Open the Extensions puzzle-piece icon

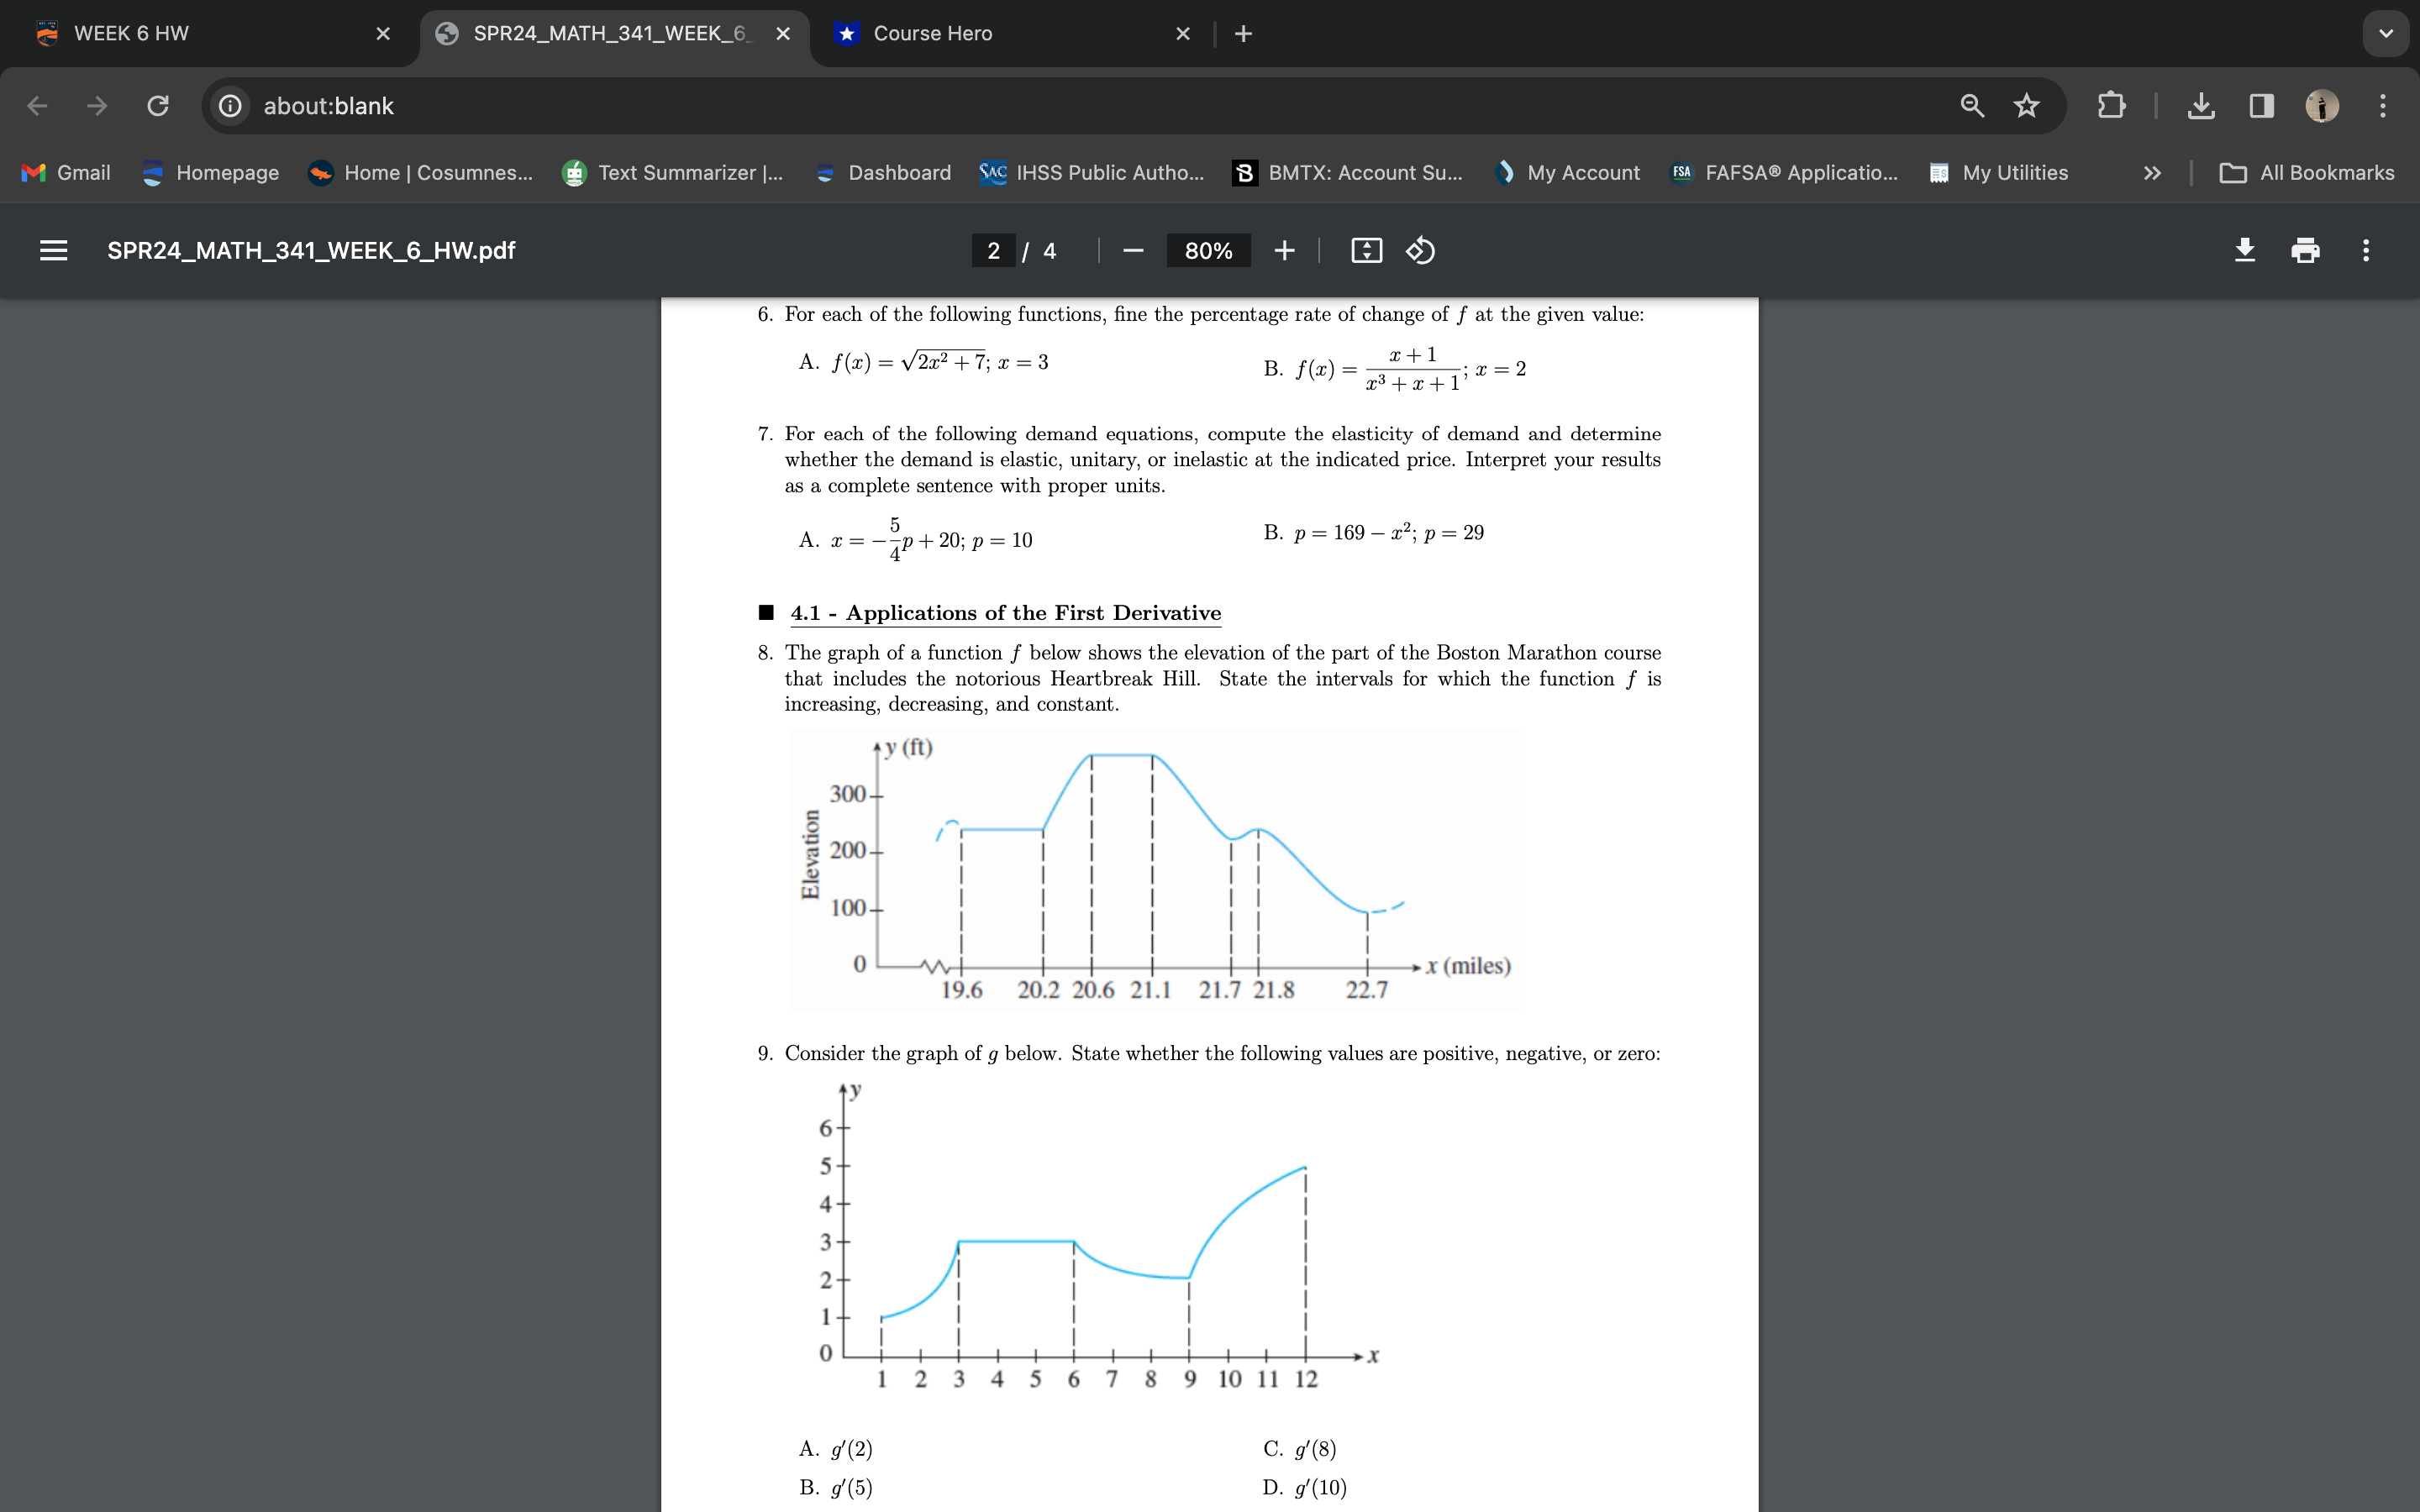(x=2112, y=105)
